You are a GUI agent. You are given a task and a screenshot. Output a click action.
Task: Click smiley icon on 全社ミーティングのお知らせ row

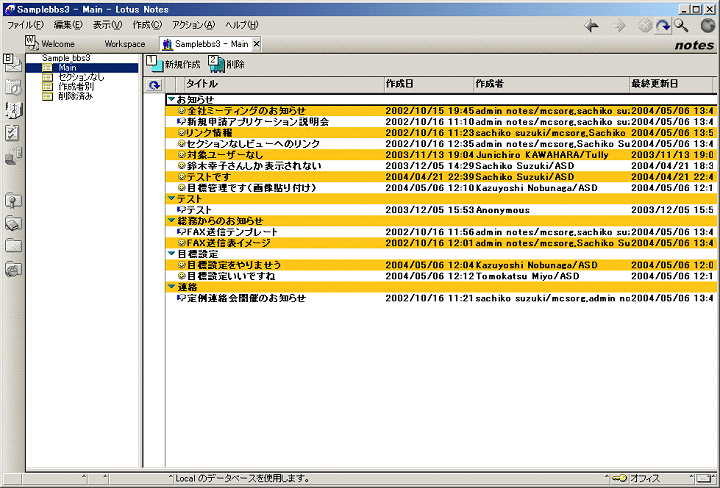point(181,111)
